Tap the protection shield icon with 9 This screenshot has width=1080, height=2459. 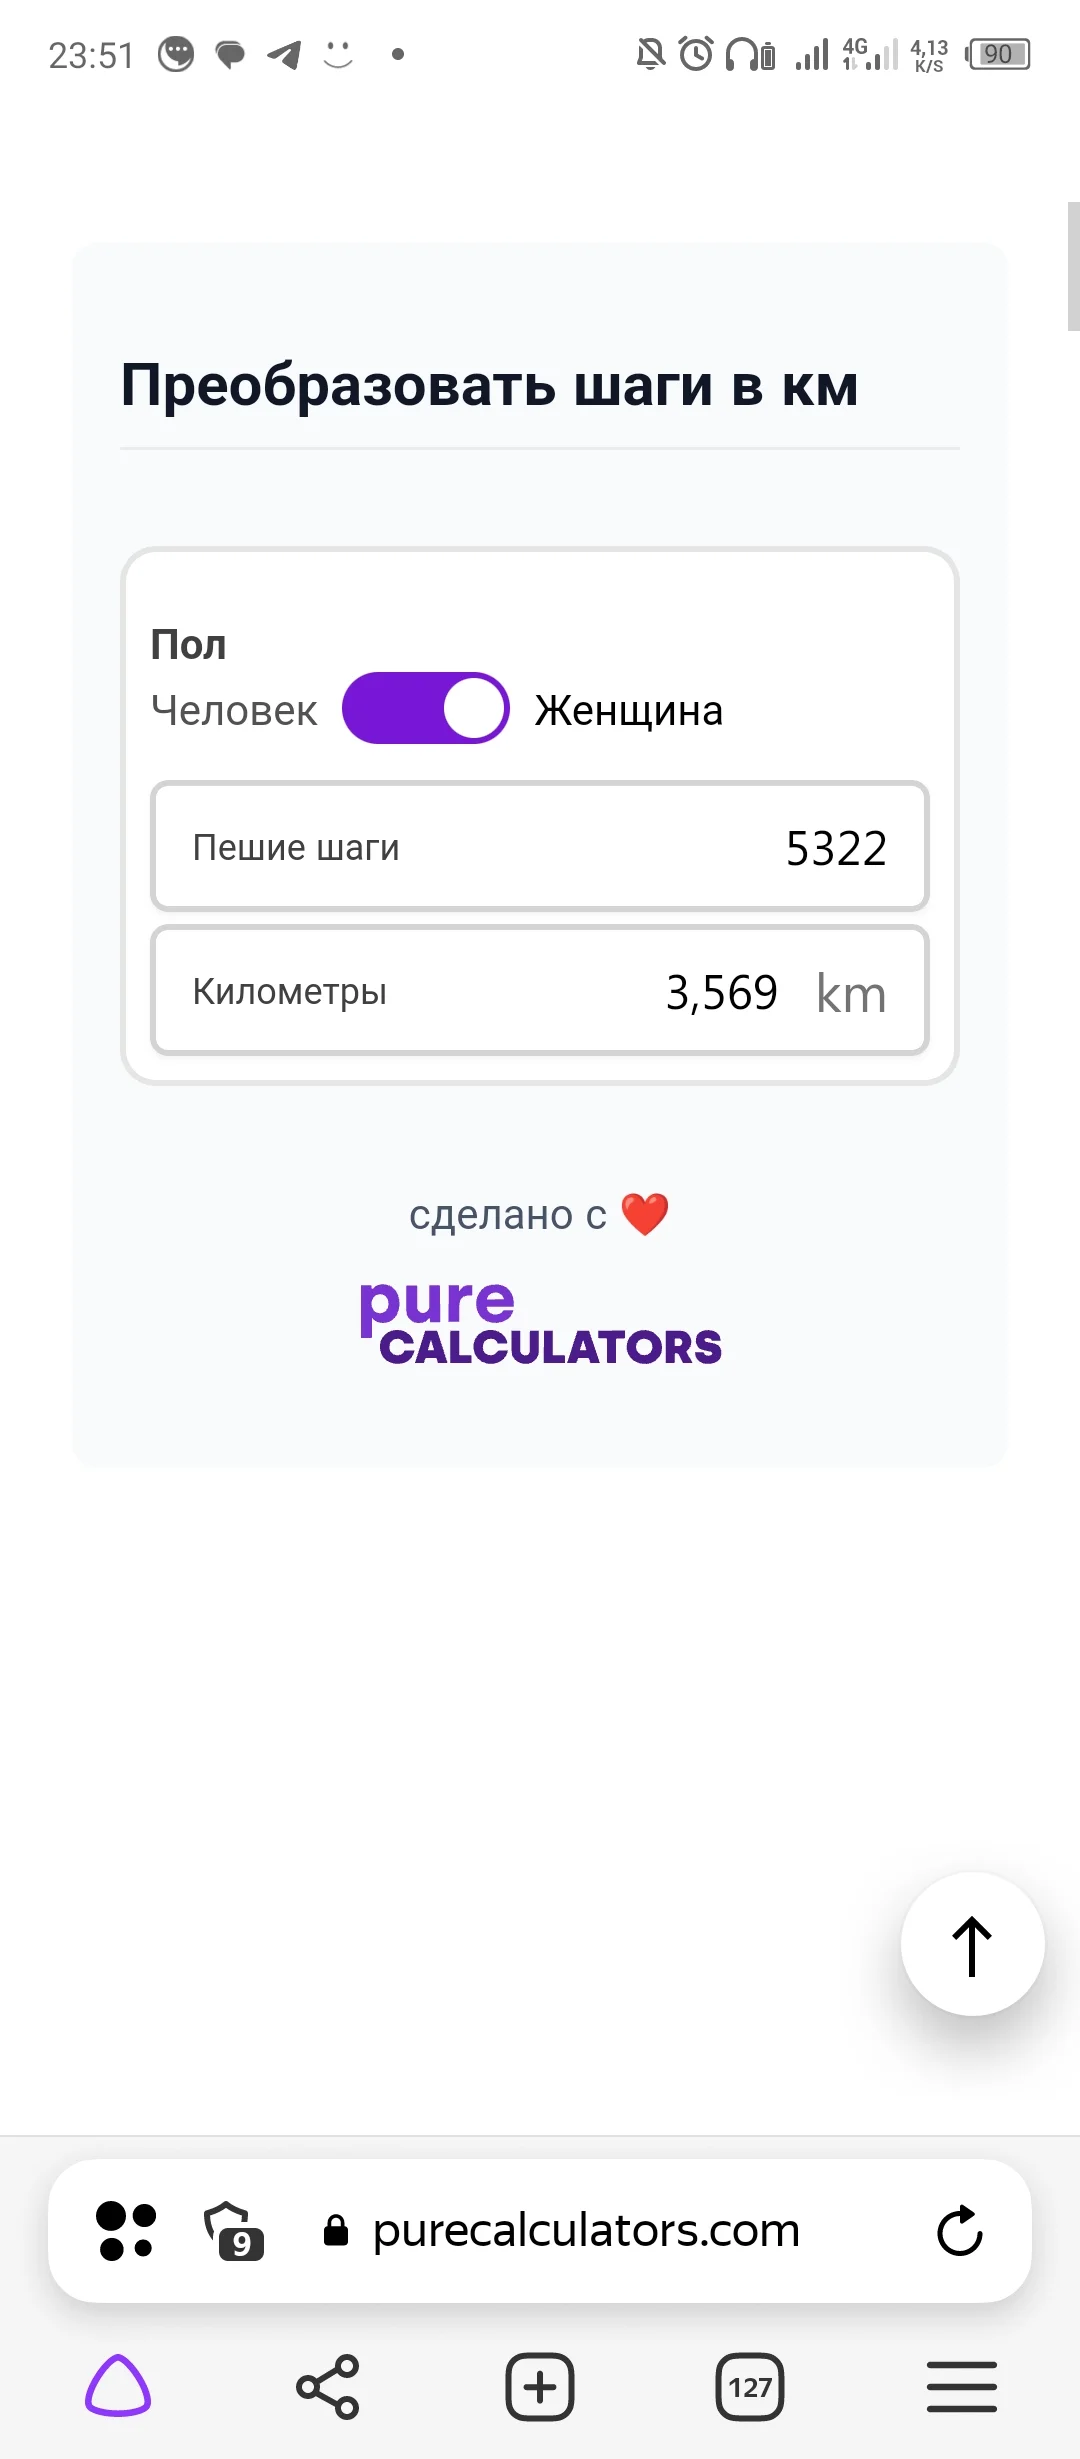[233, 2231]
